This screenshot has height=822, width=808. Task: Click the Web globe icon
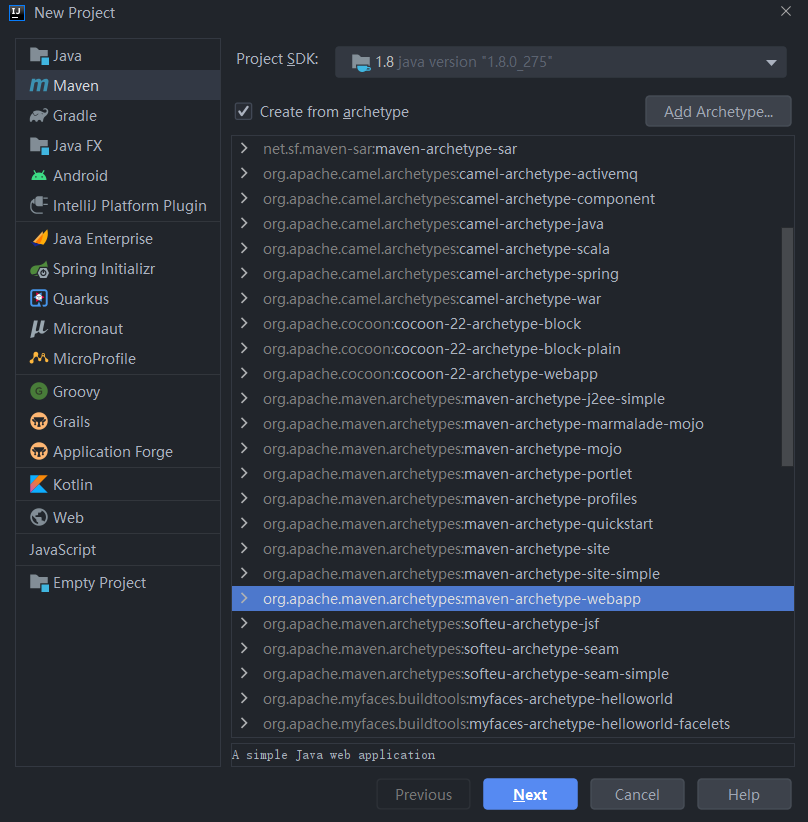point(39,517)
